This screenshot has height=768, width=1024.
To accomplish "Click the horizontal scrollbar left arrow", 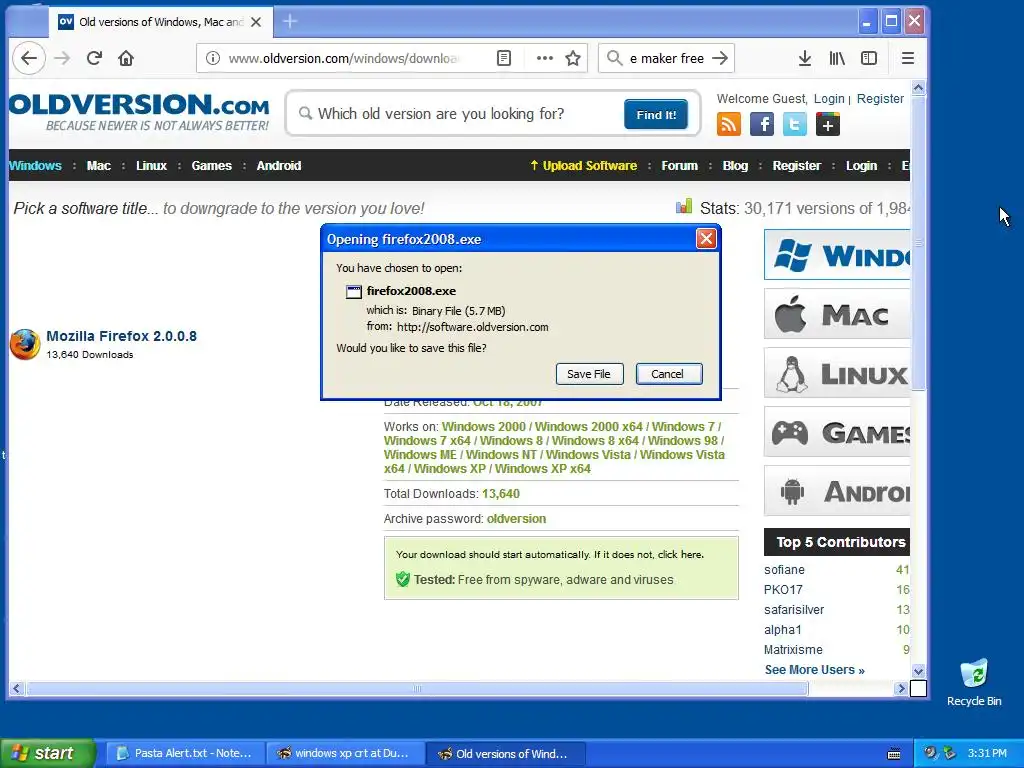I will 16,688.
